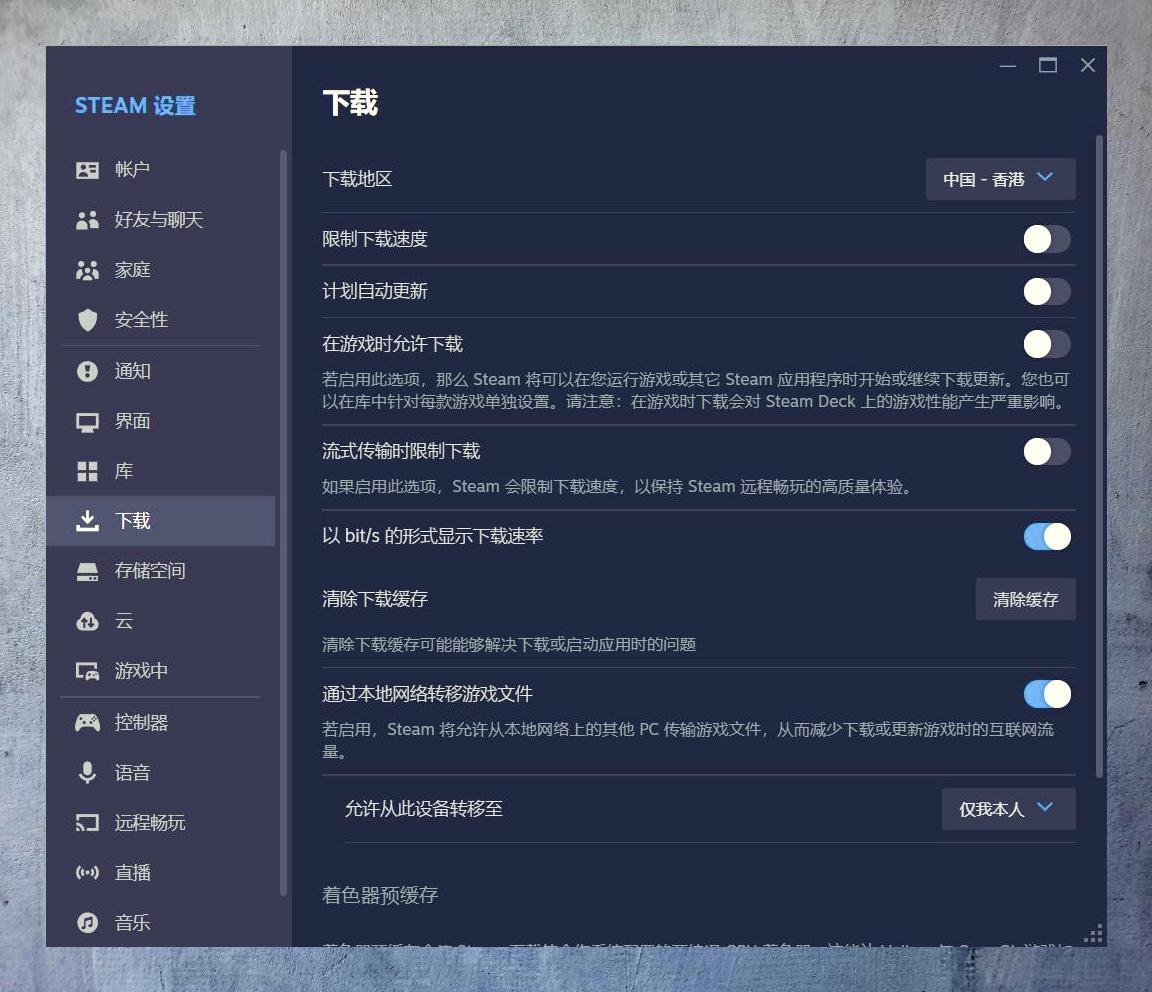Click the 控制器 gamepad icon
Image resolution: width=1152 pixels, height=992 pixels.
[x=87, y=722]
